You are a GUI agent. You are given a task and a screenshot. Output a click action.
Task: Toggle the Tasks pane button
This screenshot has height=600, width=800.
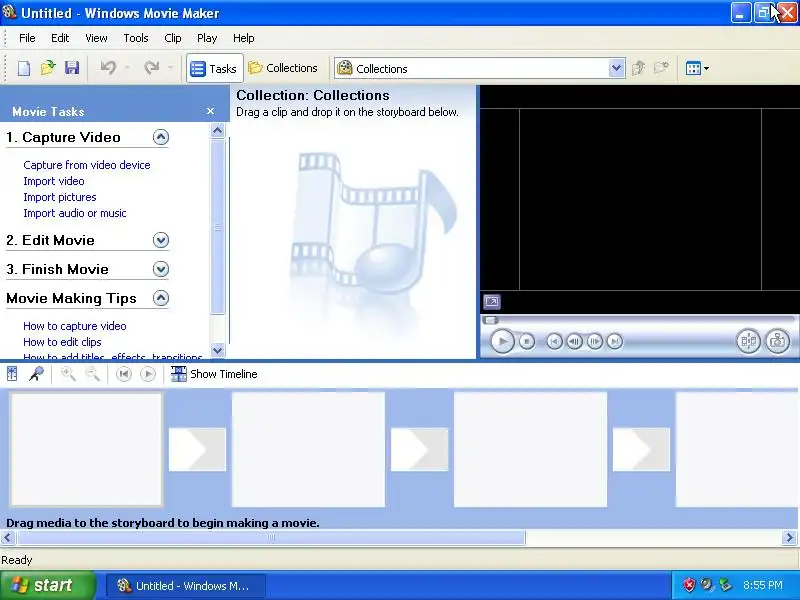pos(214,68)
